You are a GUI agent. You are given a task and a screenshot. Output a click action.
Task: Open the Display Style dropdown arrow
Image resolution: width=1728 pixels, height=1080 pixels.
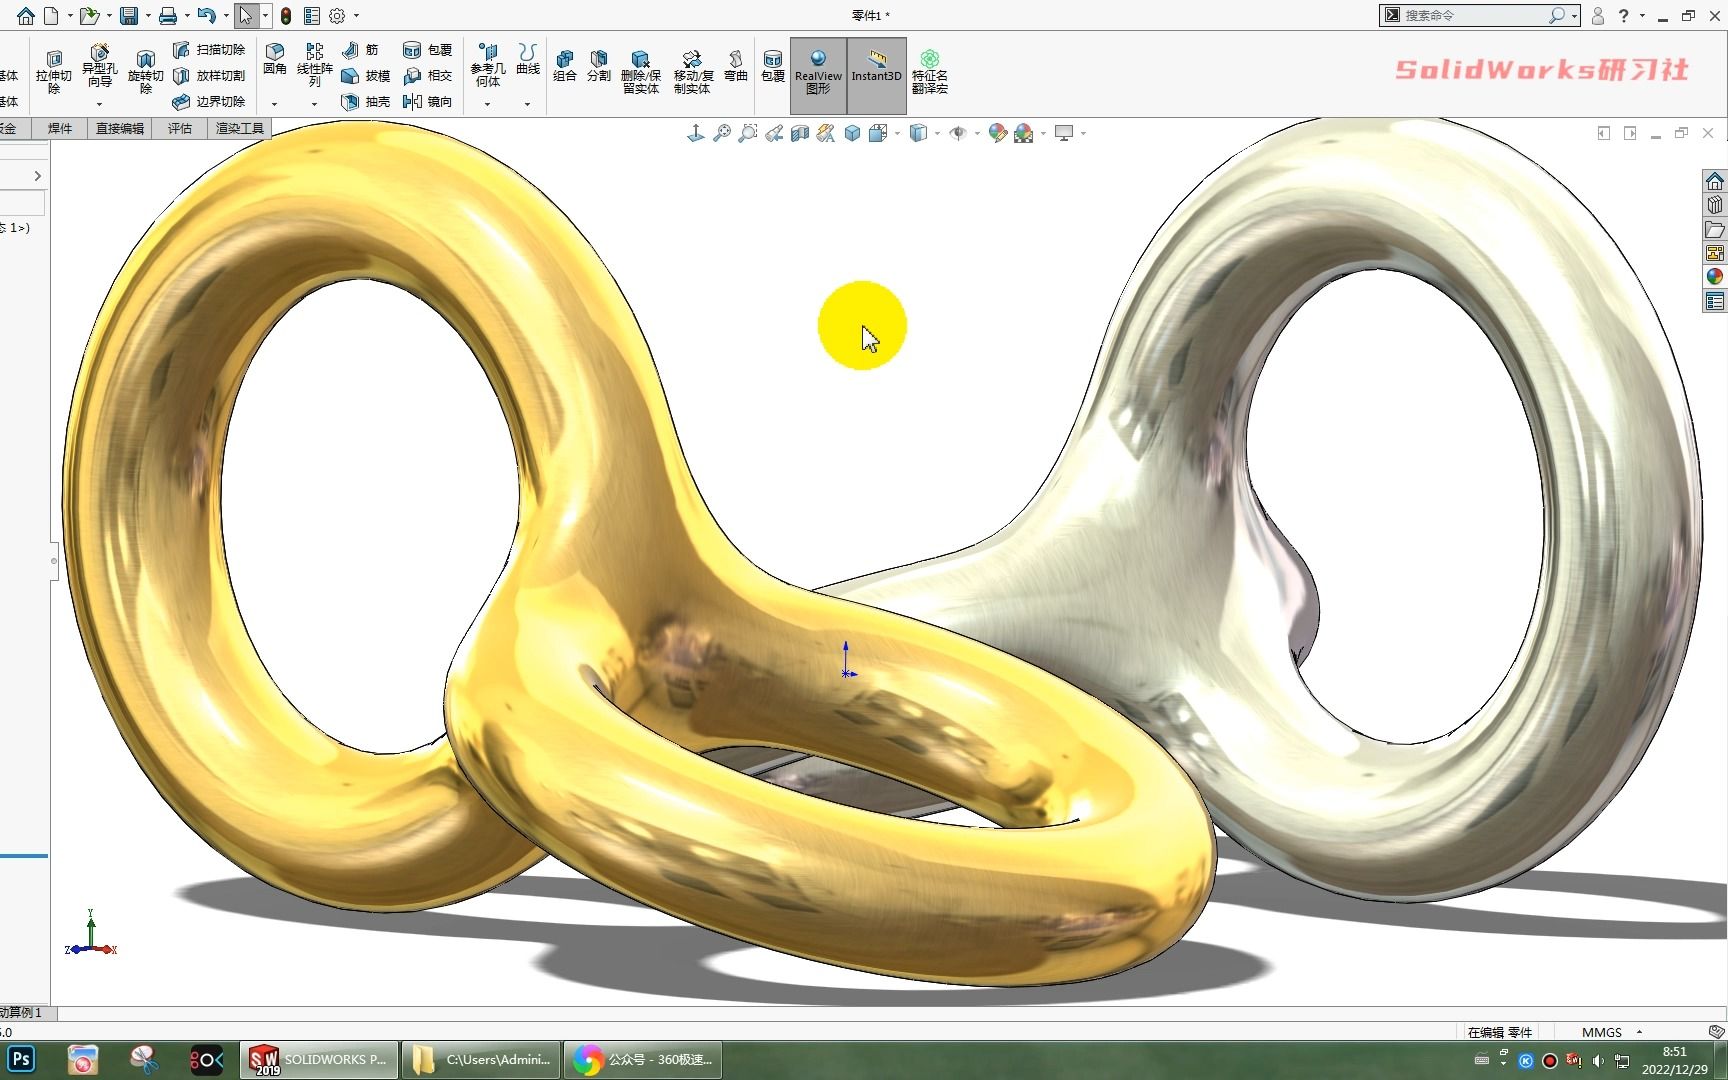click(937, 133)
